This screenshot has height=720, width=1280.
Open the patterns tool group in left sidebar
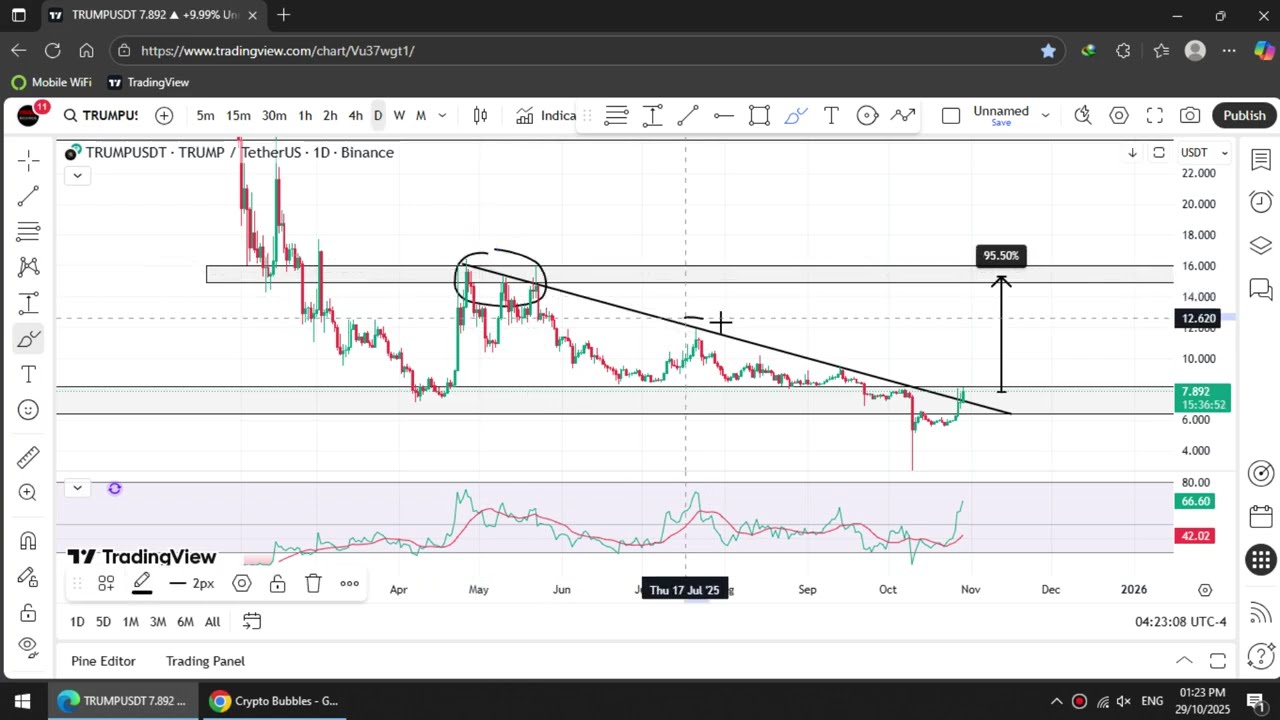pyautogui.click(x=28, y=267)
